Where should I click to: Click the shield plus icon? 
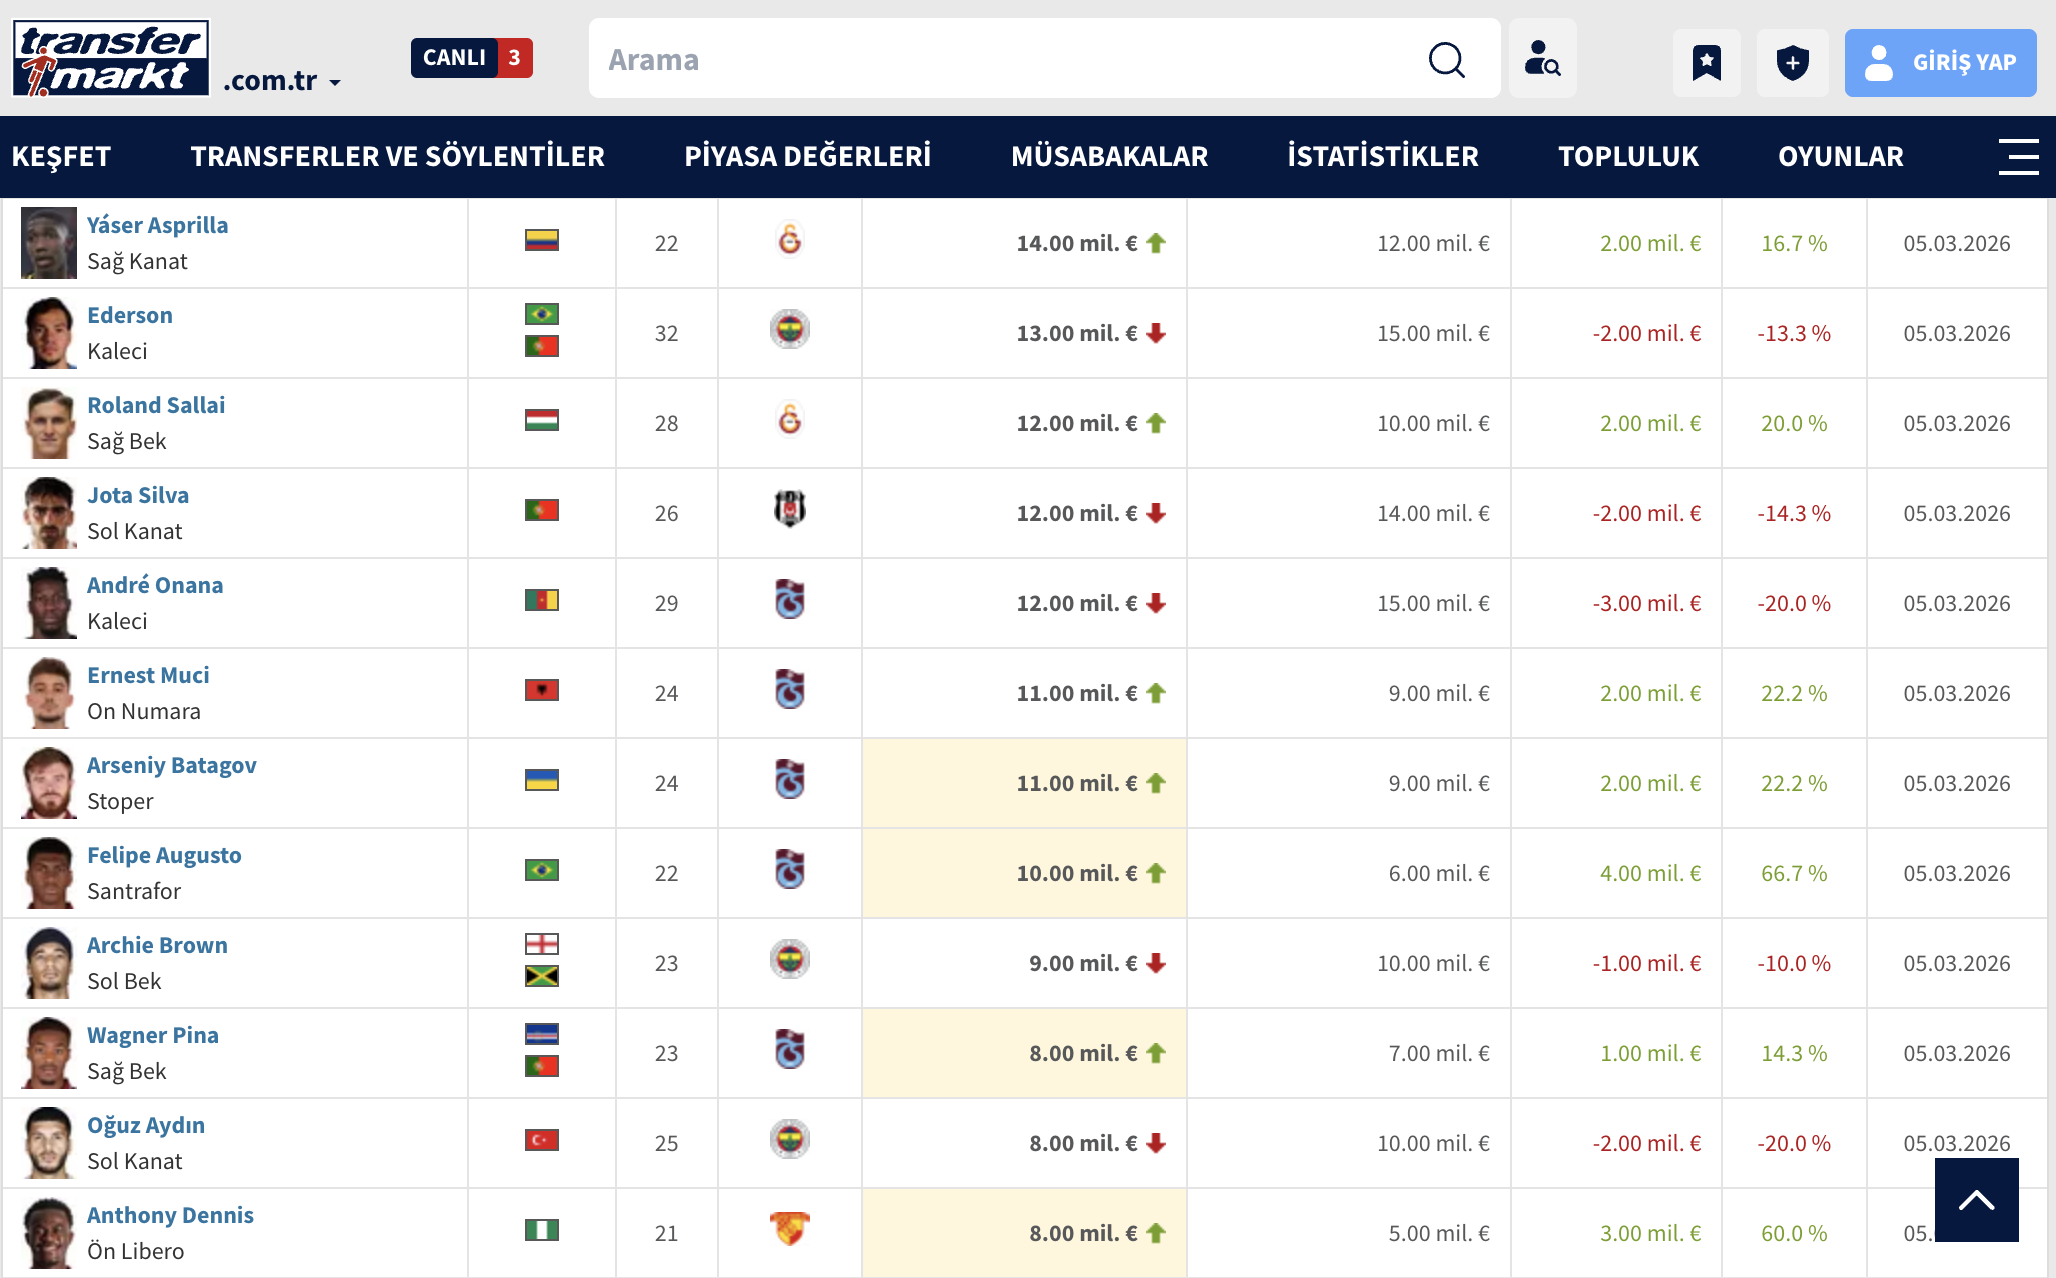[1792, 62]
